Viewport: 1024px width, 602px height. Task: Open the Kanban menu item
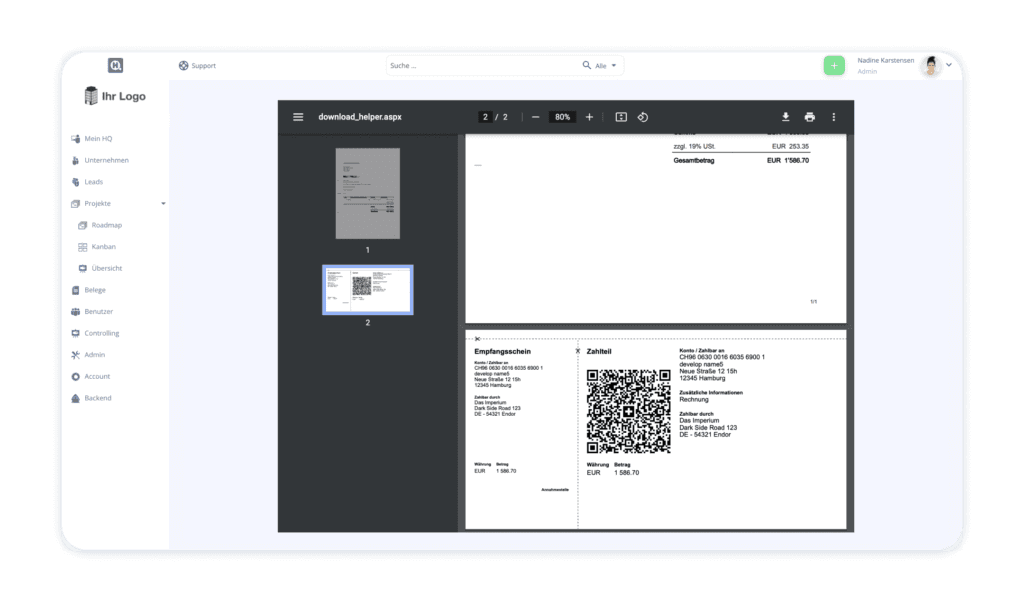pos(103,247)
